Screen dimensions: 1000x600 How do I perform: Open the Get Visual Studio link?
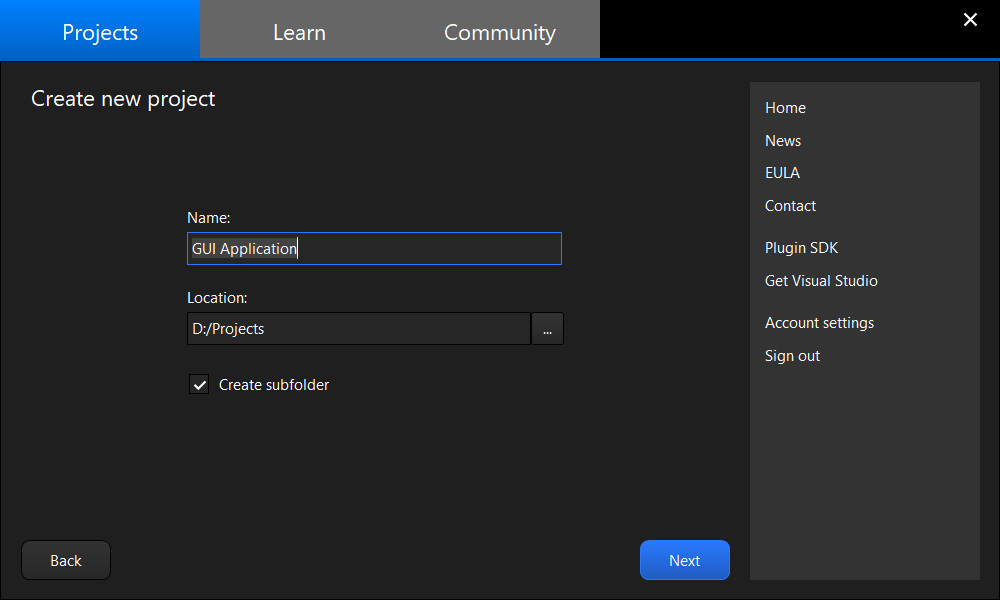[x=821, y=280]
